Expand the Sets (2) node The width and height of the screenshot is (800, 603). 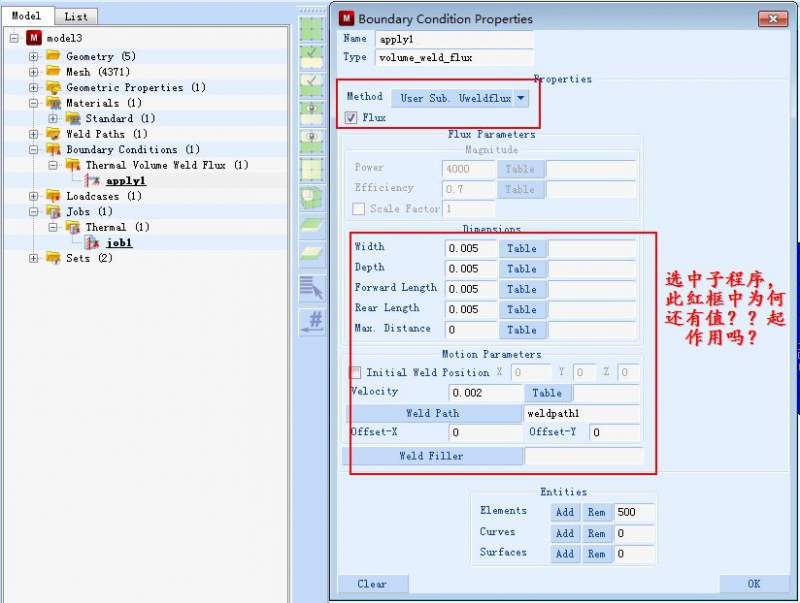point(34,258)
